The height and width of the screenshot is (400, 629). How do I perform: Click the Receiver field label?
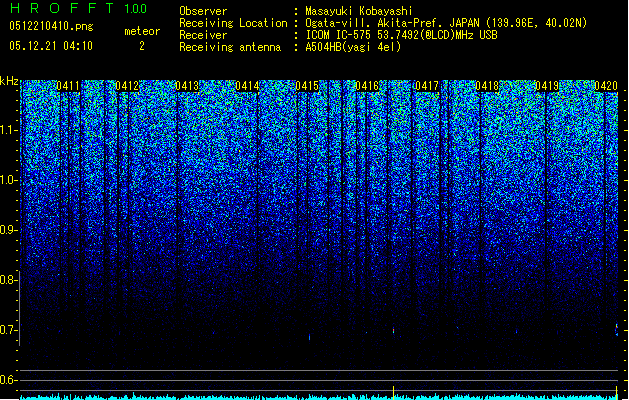pyautogui.click(x=203, y=35)
